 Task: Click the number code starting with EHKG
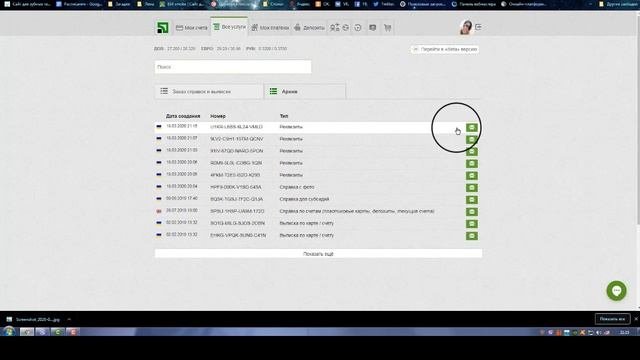238,236
